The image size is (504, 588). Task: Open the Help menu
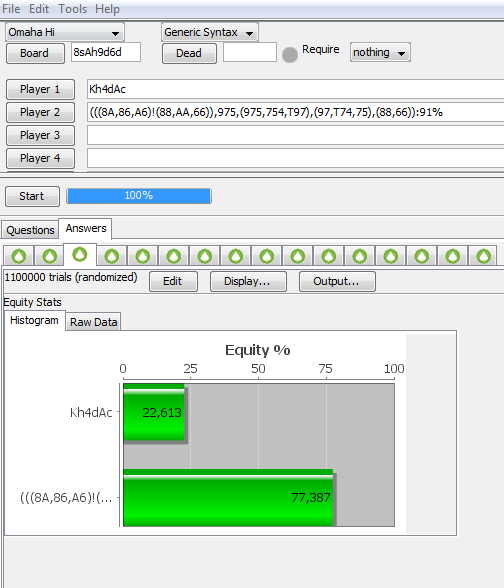pyautogui.click(x=107, y=9)
